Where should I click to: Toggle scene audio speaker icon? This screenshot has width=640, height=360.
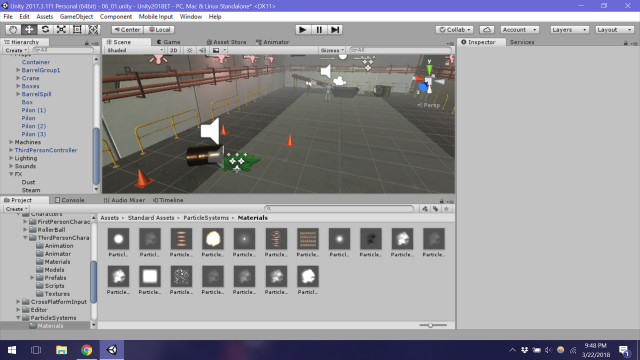[202, 50]
